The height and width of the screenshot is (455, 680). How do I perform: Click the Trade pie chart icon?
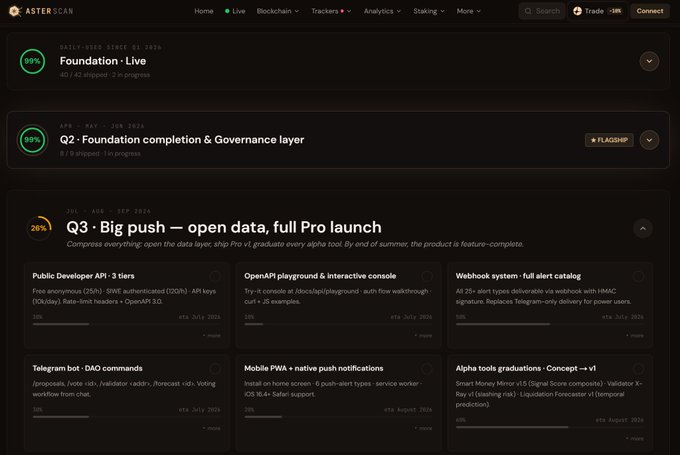pos(577,11)
